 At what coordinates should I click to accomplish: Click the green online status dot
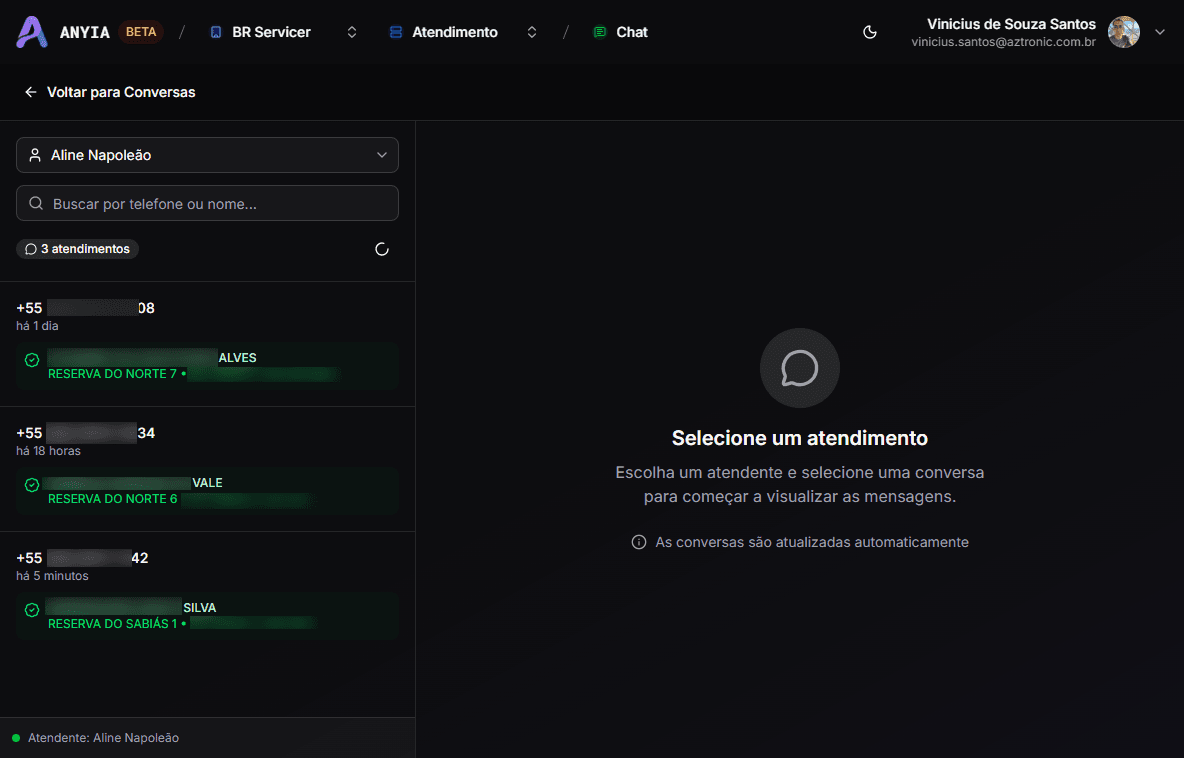[x=16, y=738]
